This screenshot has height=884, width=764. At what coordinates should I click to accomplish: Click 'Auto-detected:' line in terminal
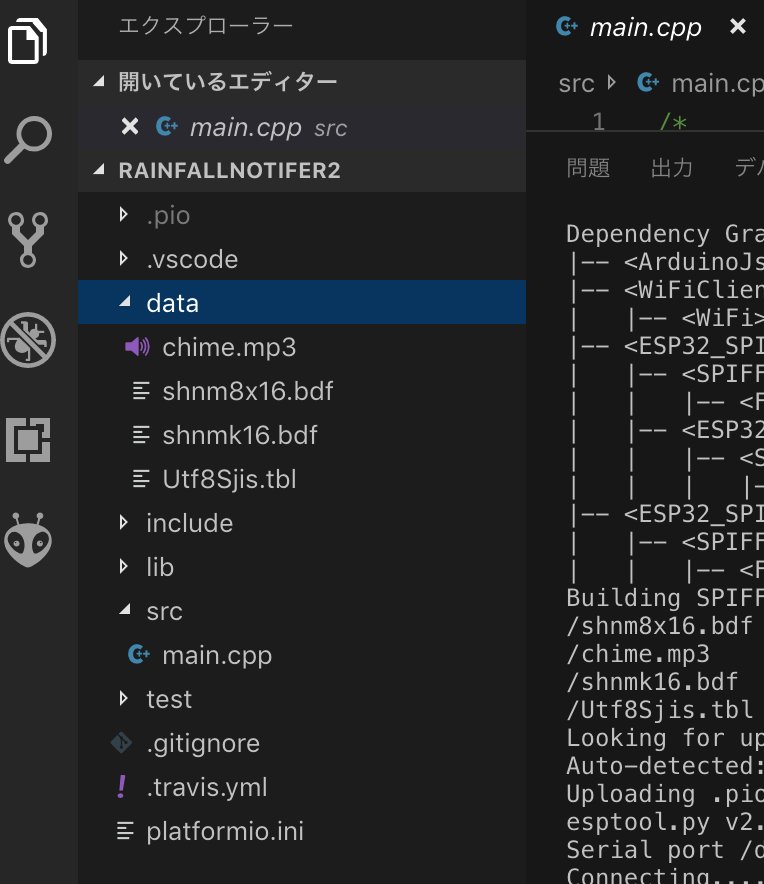[x=665, y=766]
